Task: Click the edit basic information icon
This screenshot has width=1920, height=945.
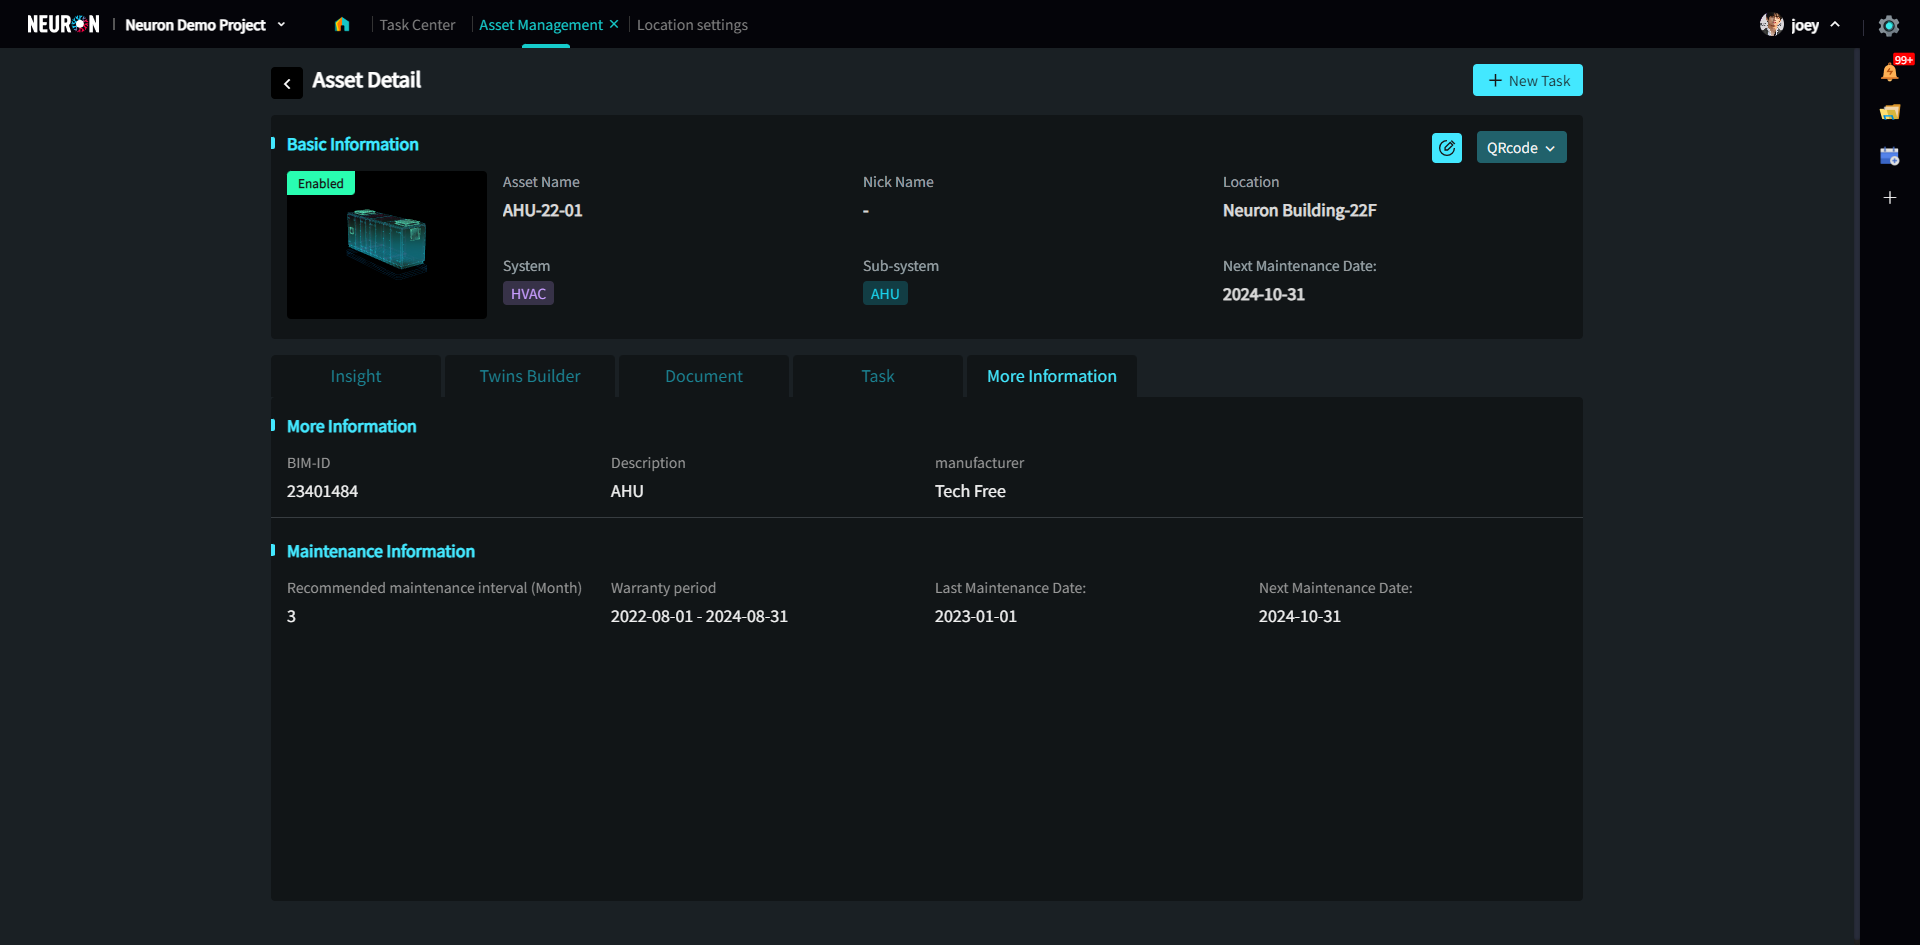Action: (x=1447, y=148)
